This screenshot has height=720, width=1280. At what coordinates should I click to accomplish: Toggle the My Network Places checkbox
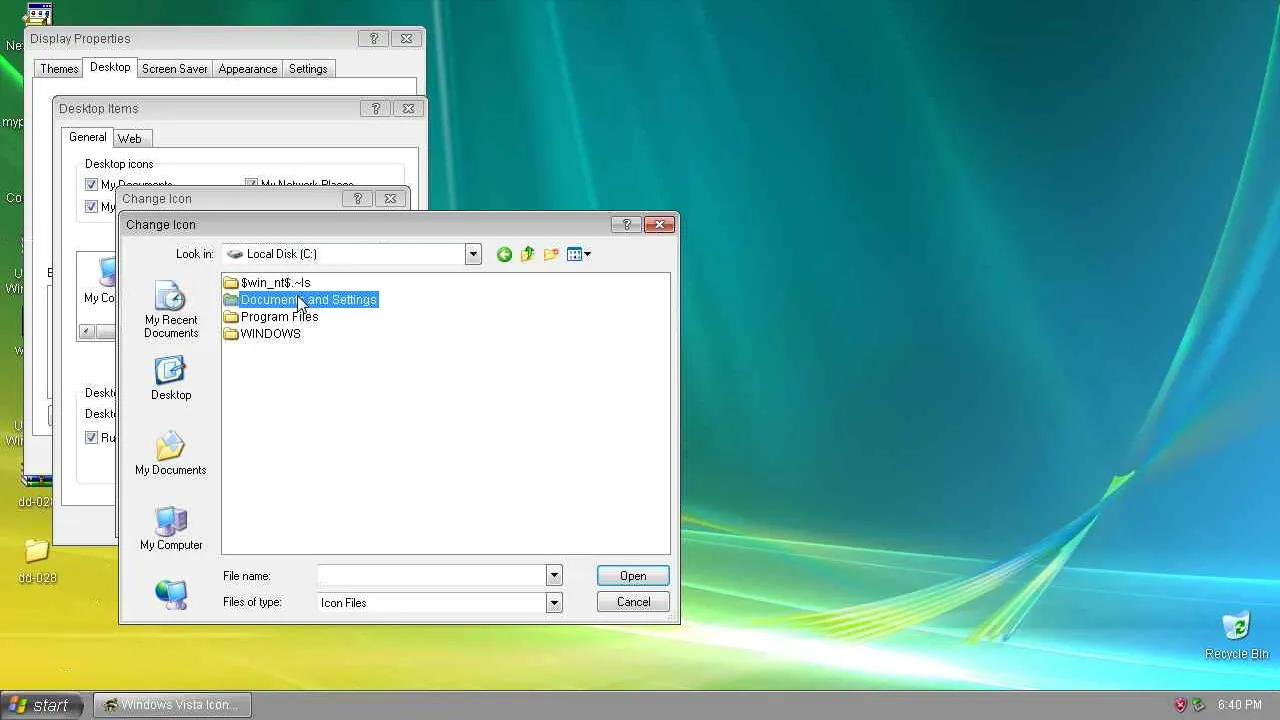[251, 185]
